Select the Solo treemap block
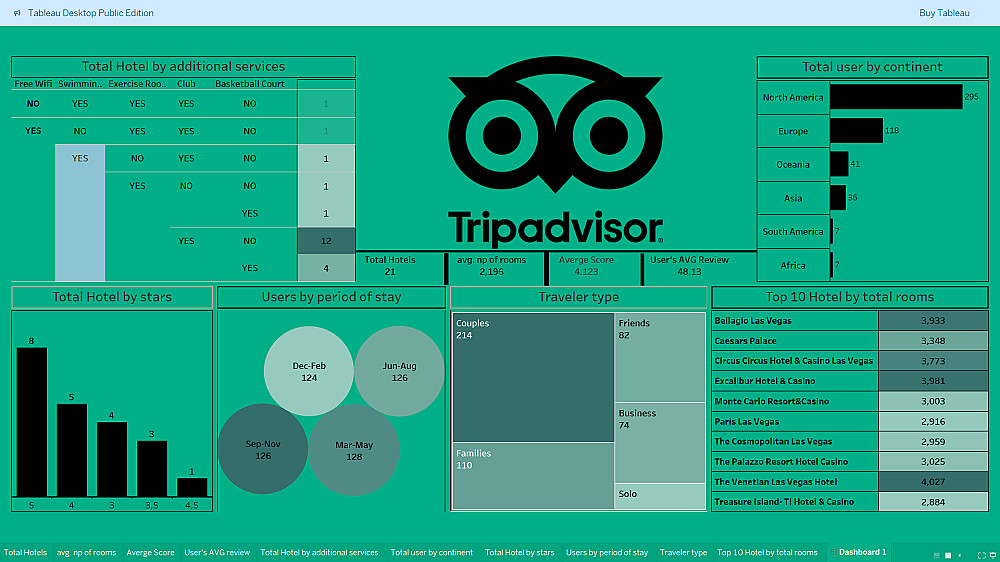Screen dimensions: 1000x562 pos(660,496)
